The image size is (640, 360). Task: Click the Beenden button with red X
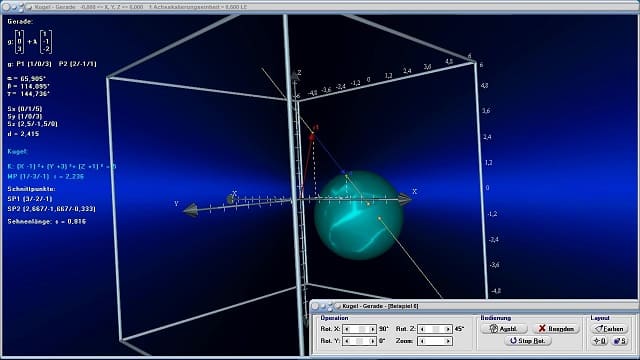click(x=556, y=329)
